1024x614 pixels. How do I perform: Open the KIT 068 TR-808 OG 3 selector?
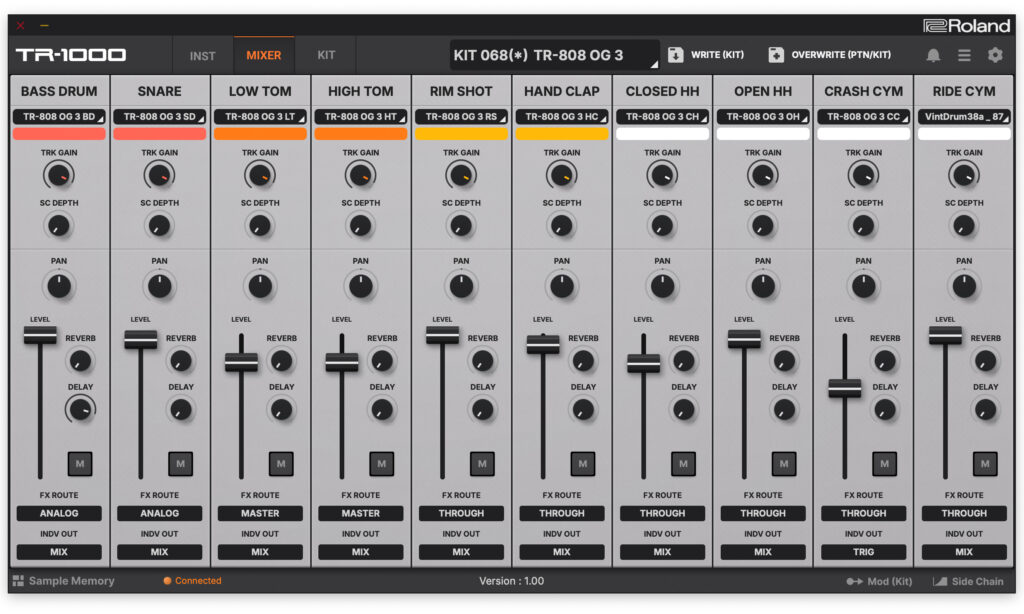(554, 55)
